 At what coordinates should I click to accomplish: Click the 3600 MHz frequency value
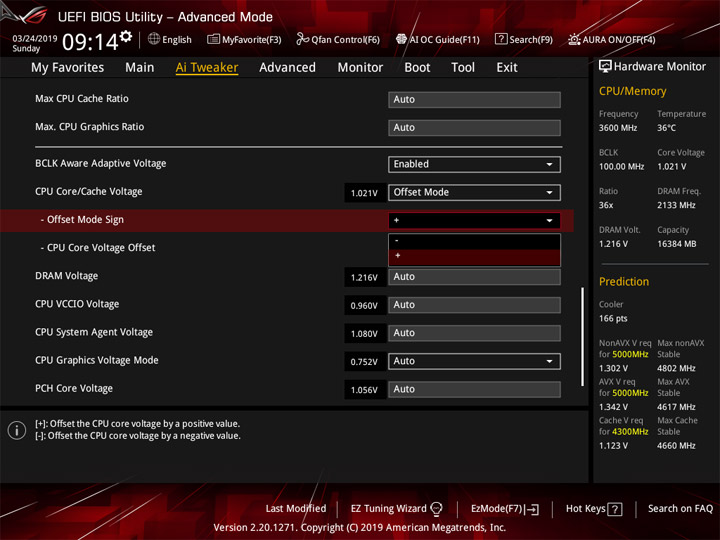[618, 128]
